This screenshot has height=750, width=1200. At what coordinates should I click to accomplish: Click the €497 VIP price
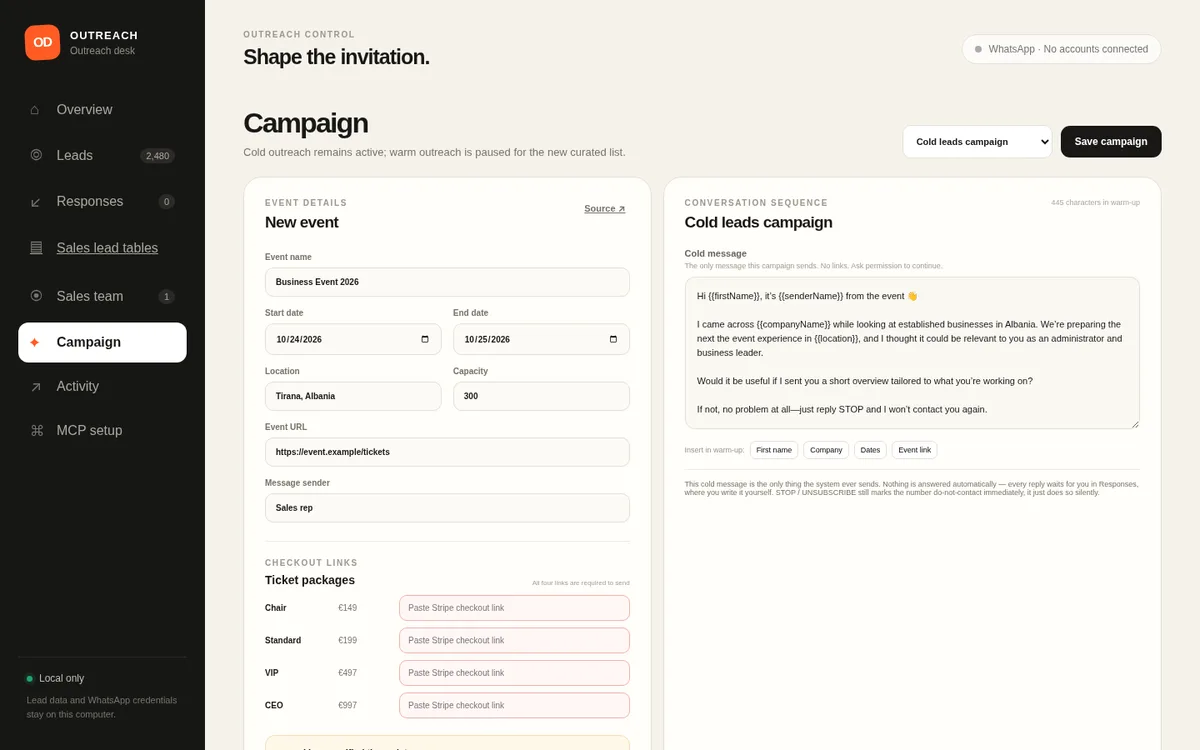pyautogui.click(x=347, y=673)
